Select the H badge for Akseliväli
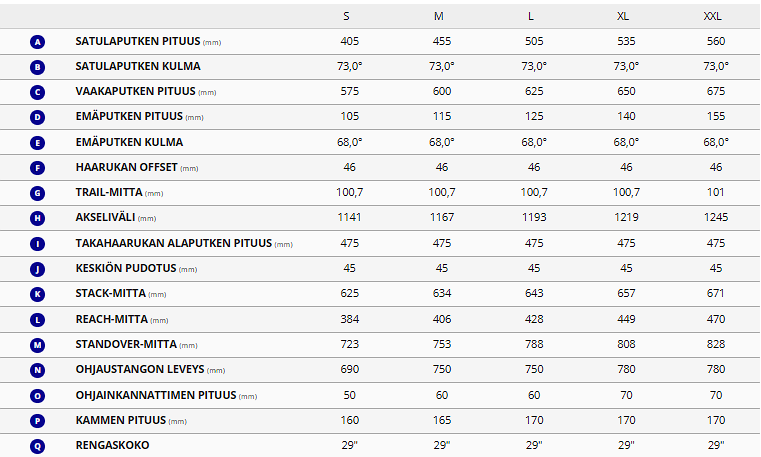Viewport: 761px width, 457px height. [x=38, y=218]
